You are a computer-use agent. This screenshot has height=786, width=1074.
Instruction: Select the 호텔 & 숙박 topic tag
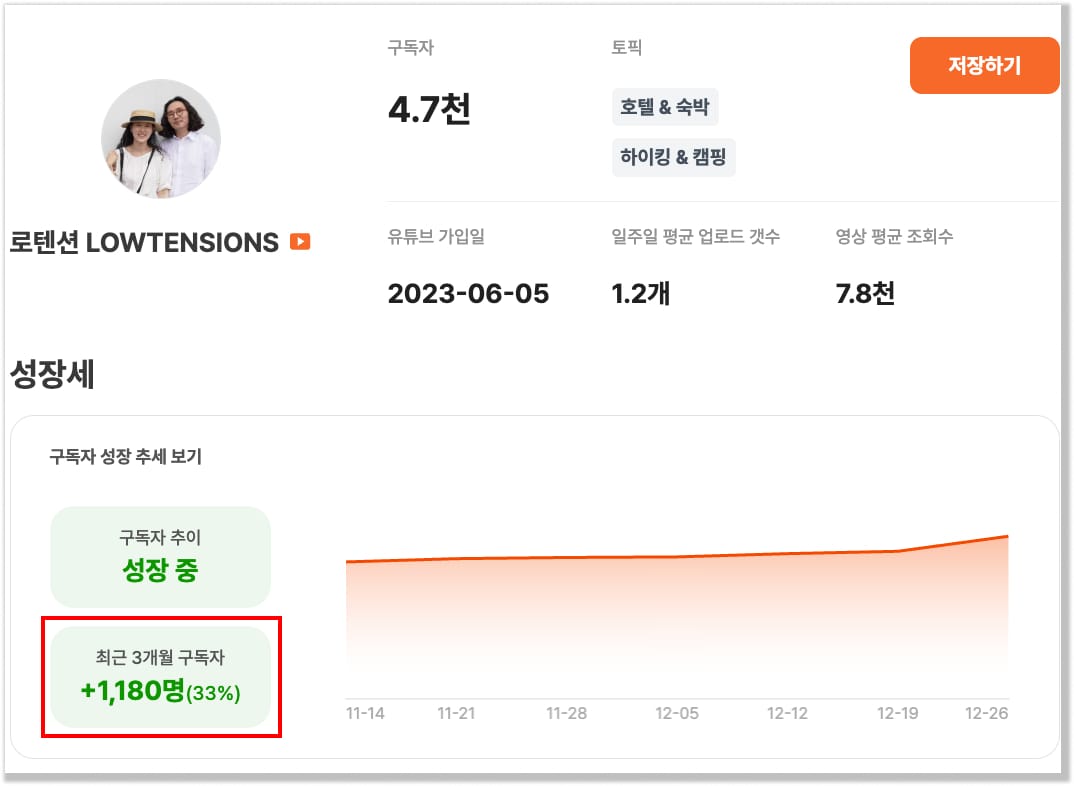click(x=664, y=107)
